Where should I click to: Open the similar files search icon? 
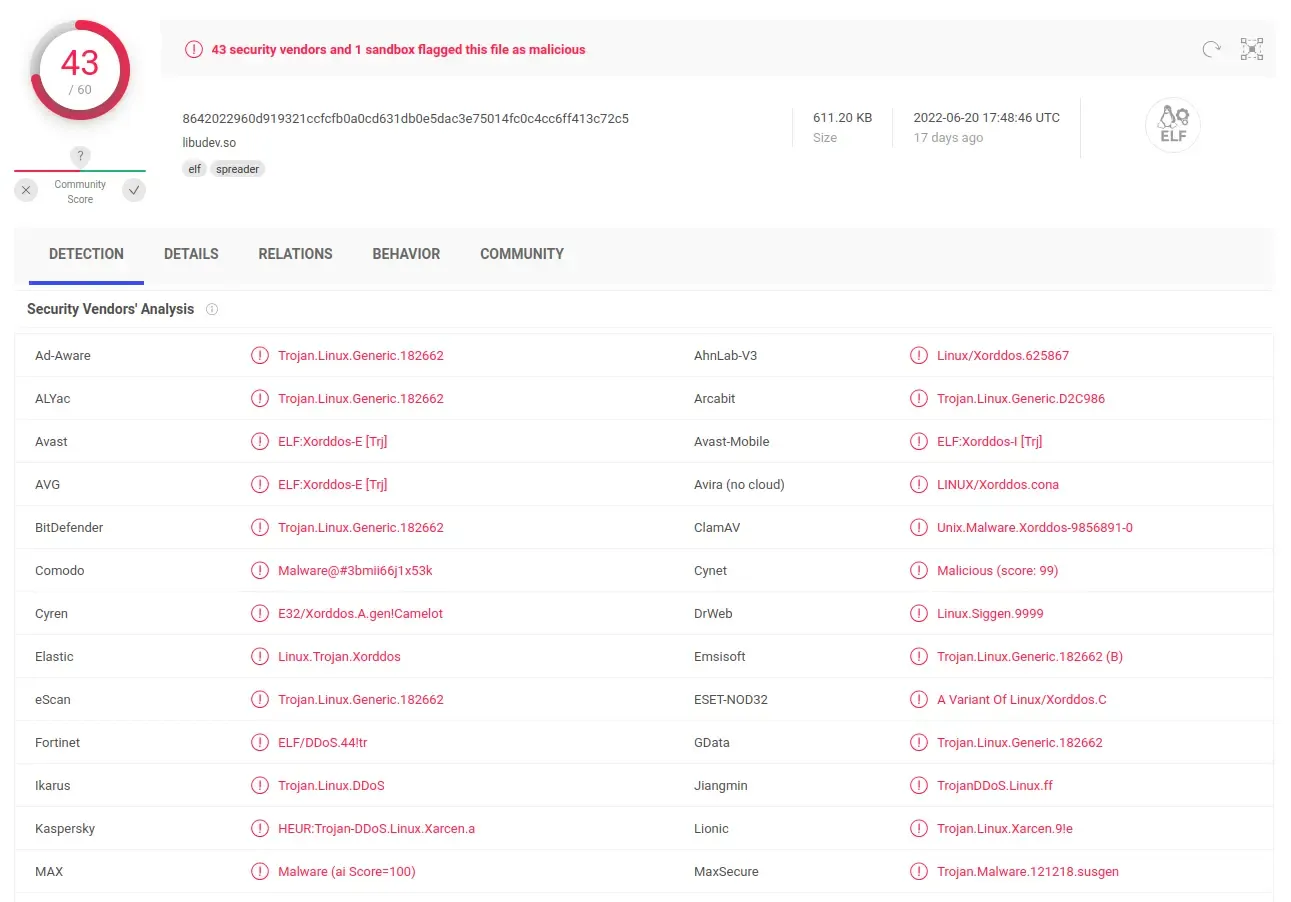pyautogui.click(x=1251, y=48)
